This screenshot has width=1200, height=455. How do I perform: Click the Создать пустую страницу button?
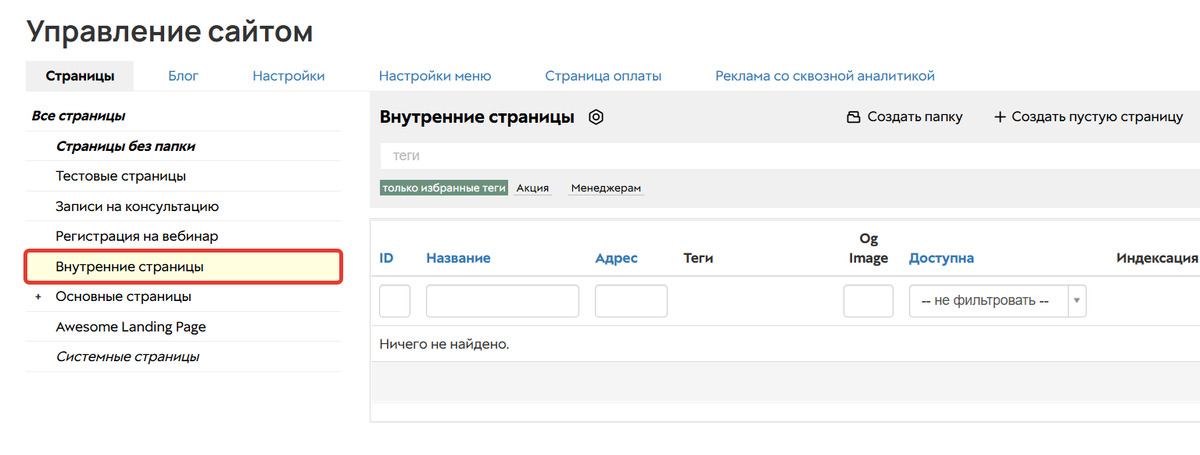pyautogui.click(x=1088, y=117)
